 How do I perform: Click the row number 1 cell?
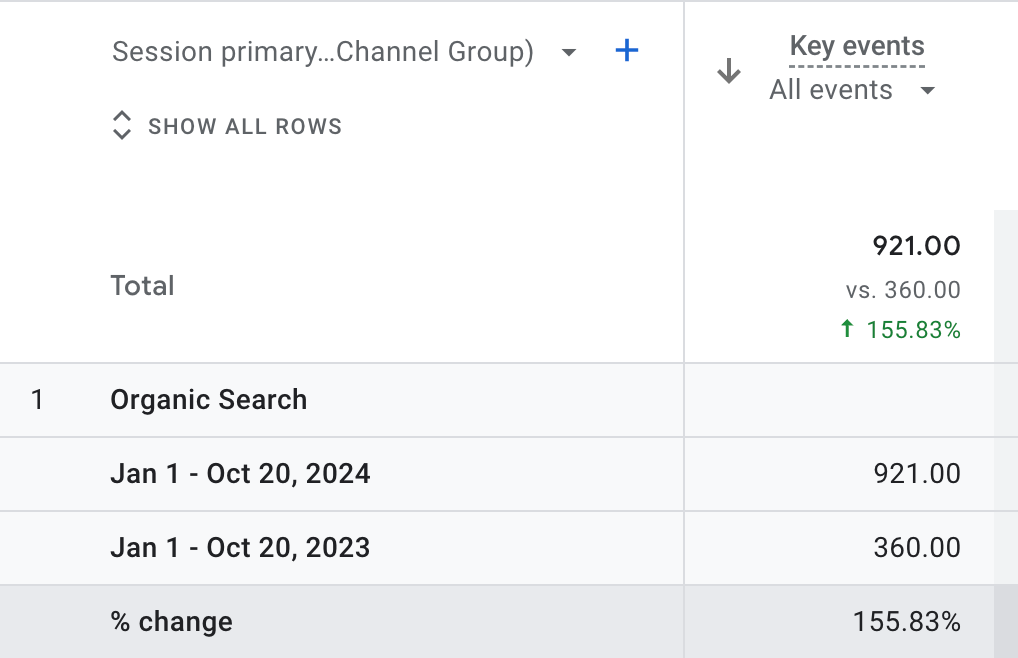click(x=37, y=400)
